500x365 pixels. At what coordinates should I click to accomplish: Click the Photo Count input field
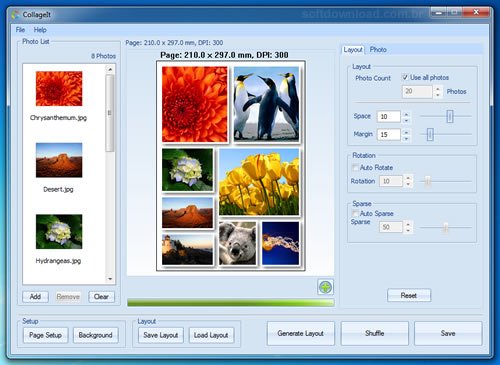[x=417, y=91]
